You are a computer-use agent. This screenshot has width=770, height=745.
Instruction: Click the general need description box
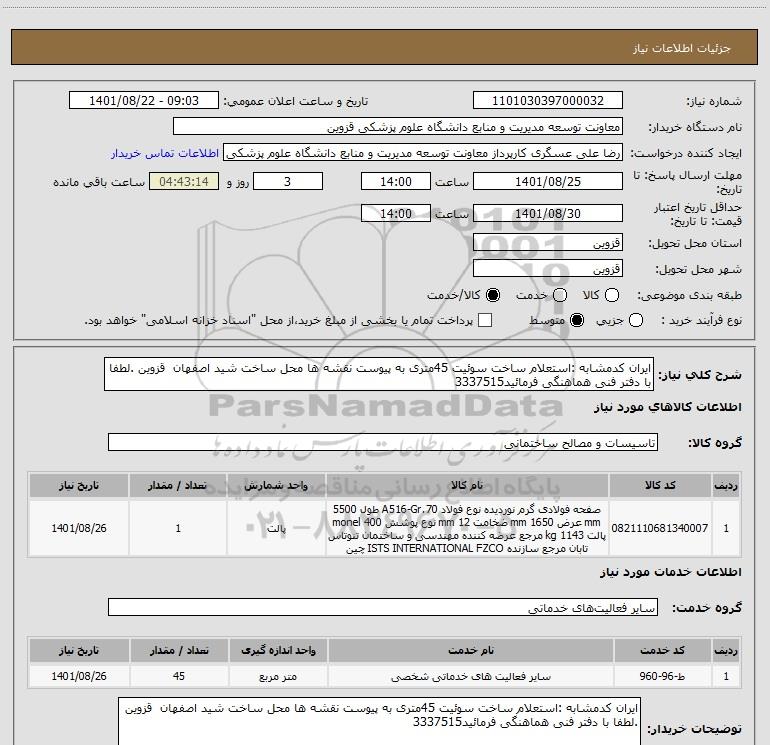click(379, 375)
